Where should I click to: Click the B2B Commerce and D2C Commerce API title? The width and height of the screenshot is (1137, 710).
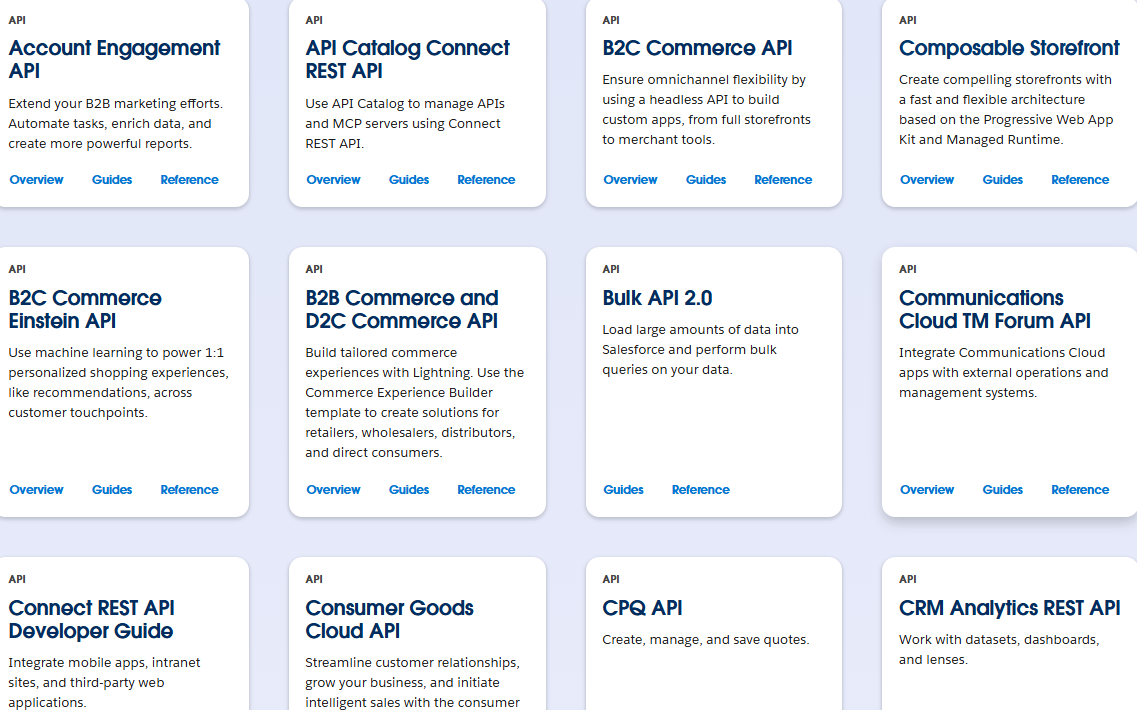[x=402, y=310]
